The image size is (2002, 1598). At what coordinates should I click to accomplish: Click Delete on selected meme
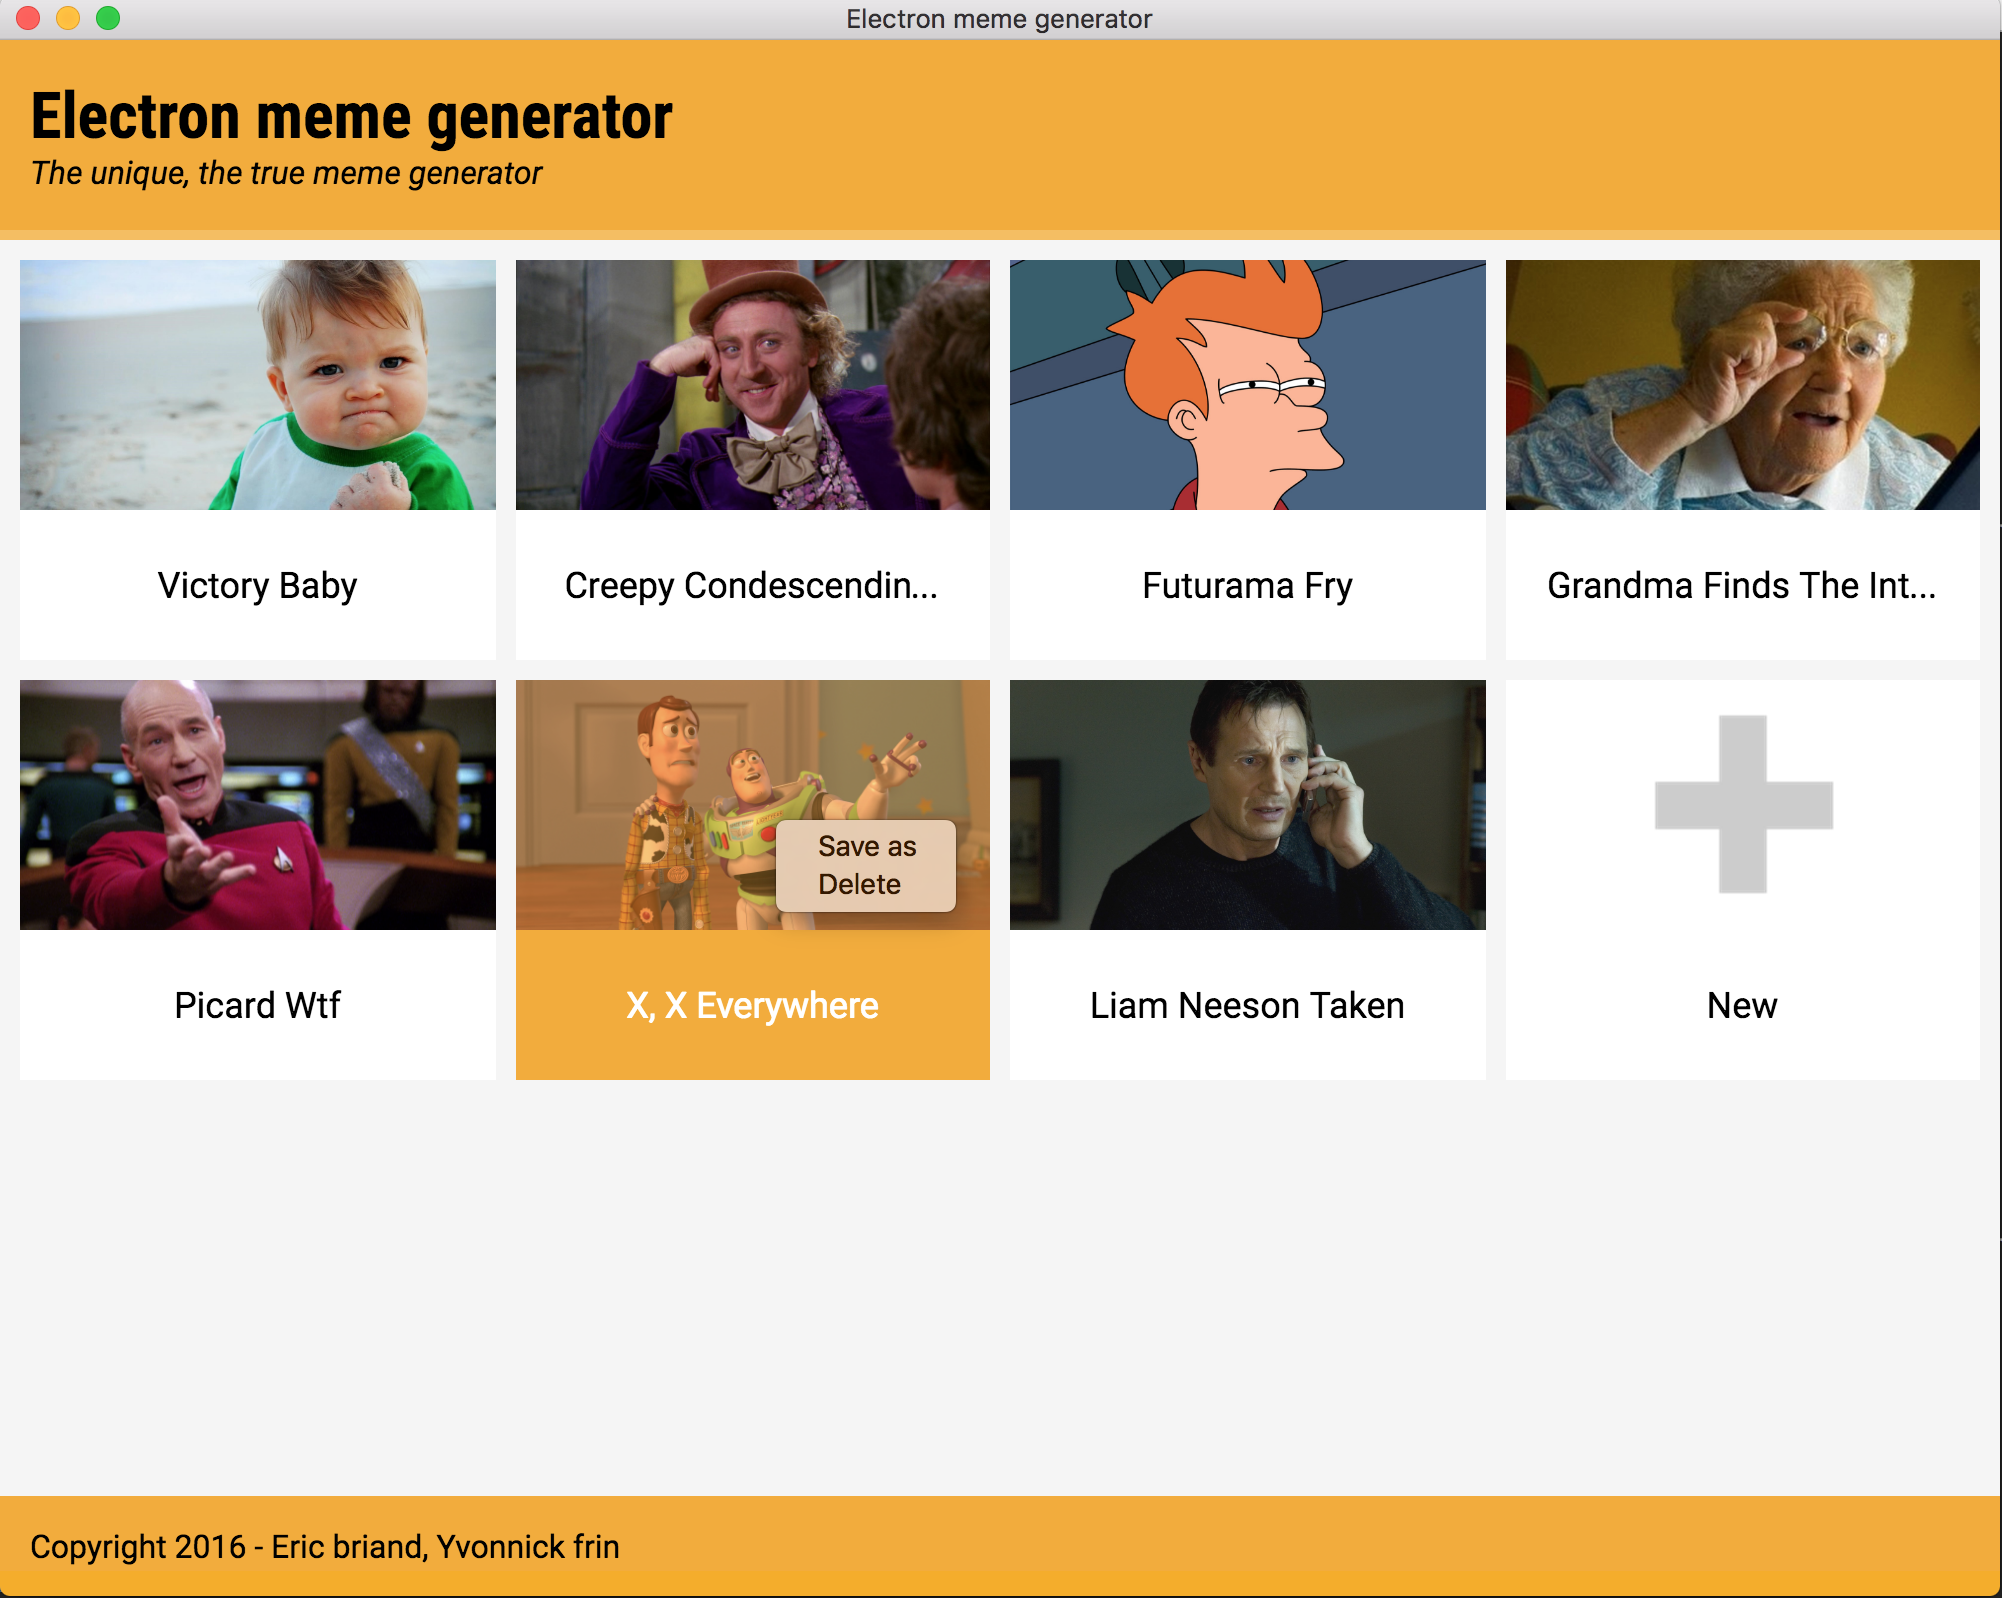pos(861,887)
